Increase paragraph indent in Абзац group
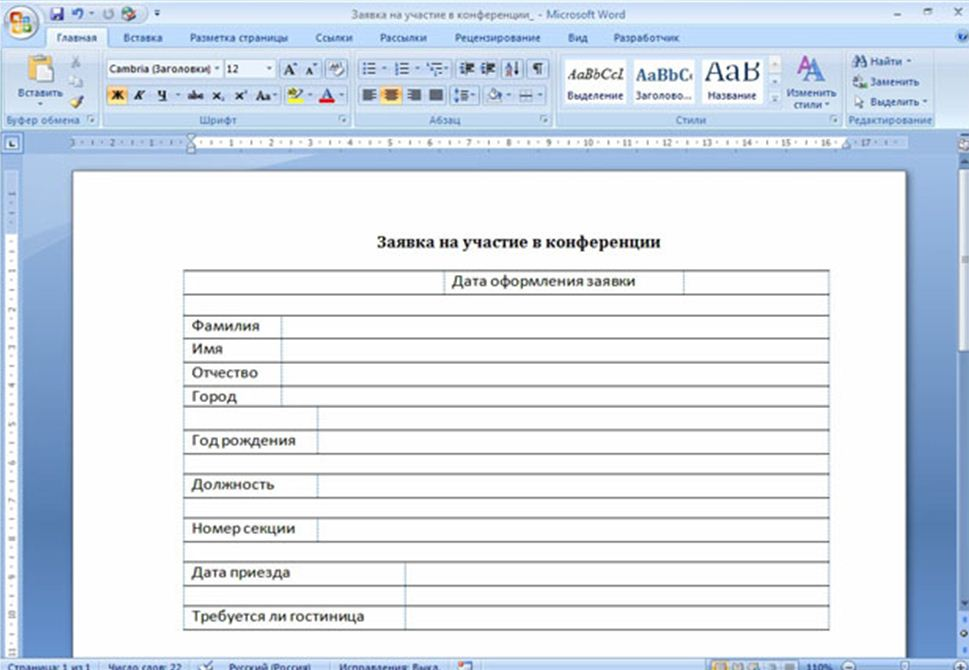Screen dimensions: 969x670 488,69
